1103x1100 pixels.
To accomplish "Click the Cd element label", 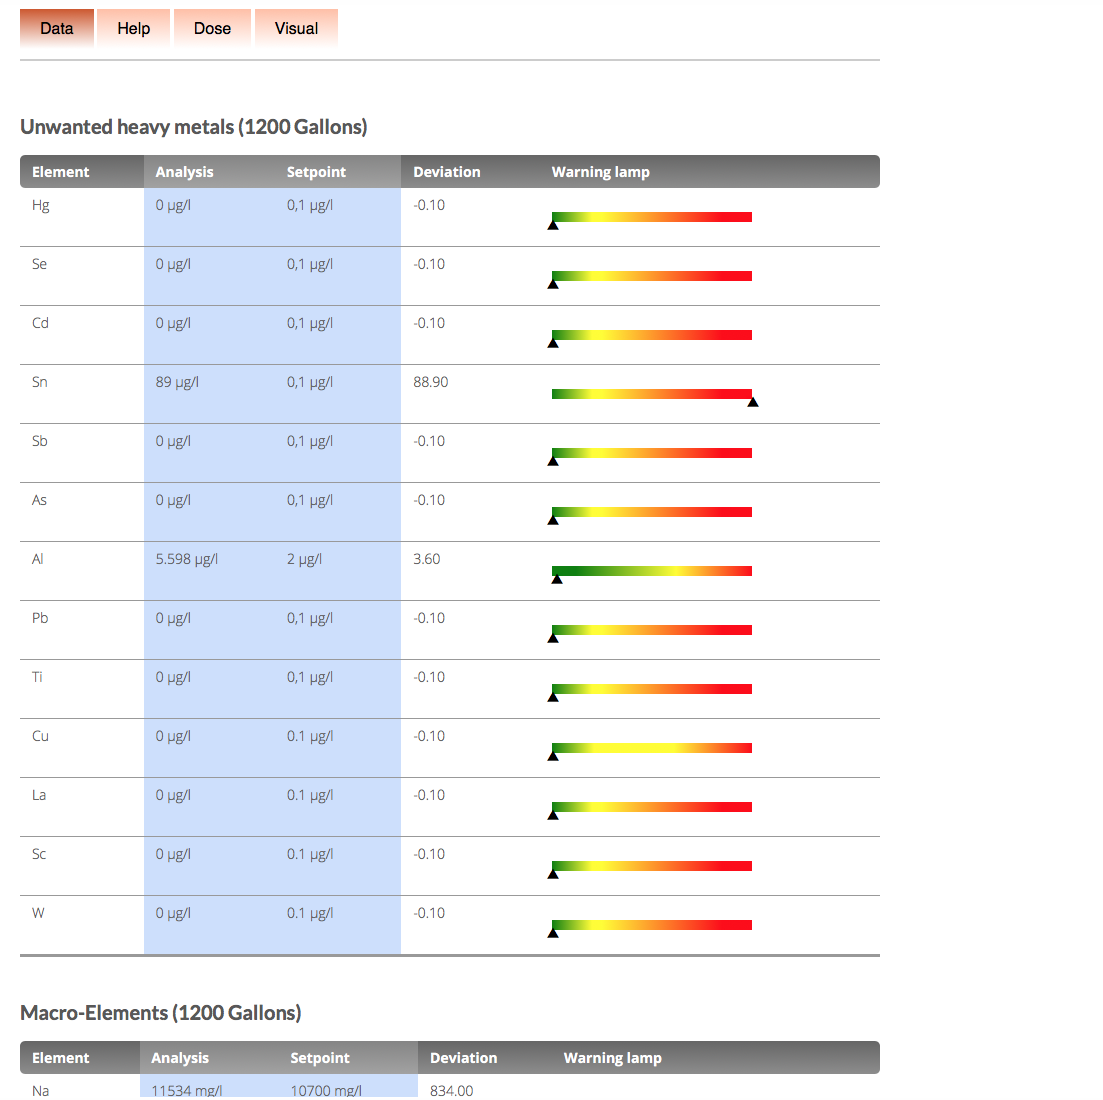I will (40, 324).
